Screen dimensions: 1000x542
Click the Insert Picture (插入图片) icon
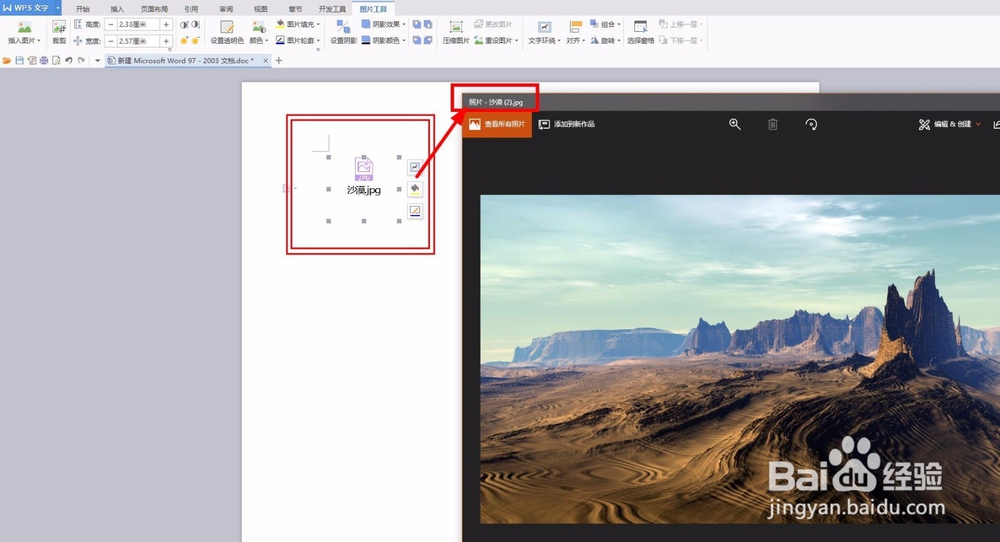pos(24,27)
